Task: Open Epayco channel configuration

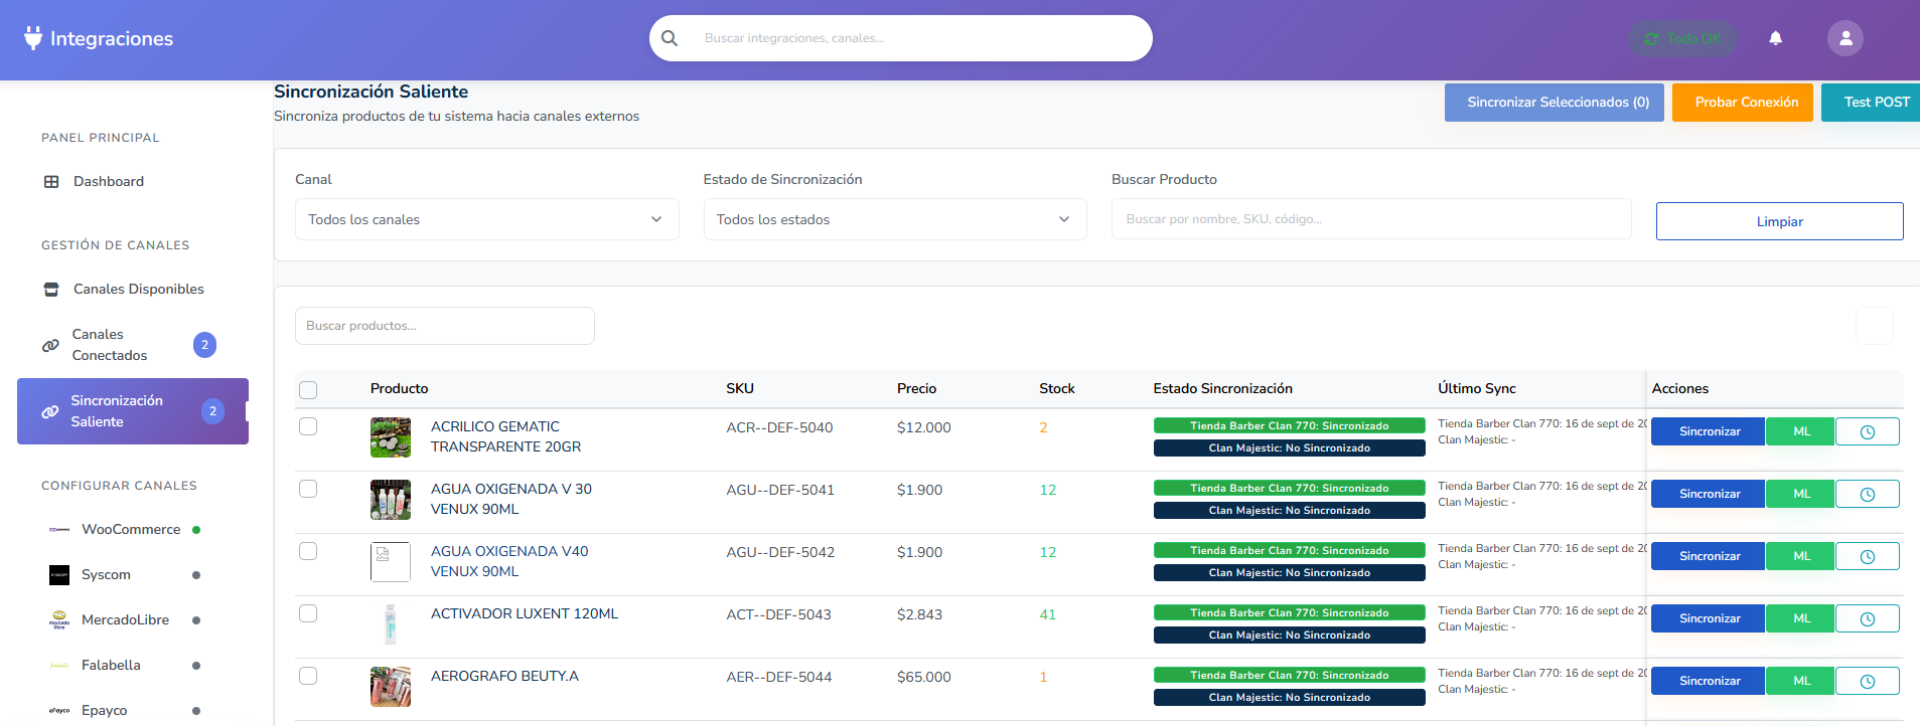Action: (133, 710)
